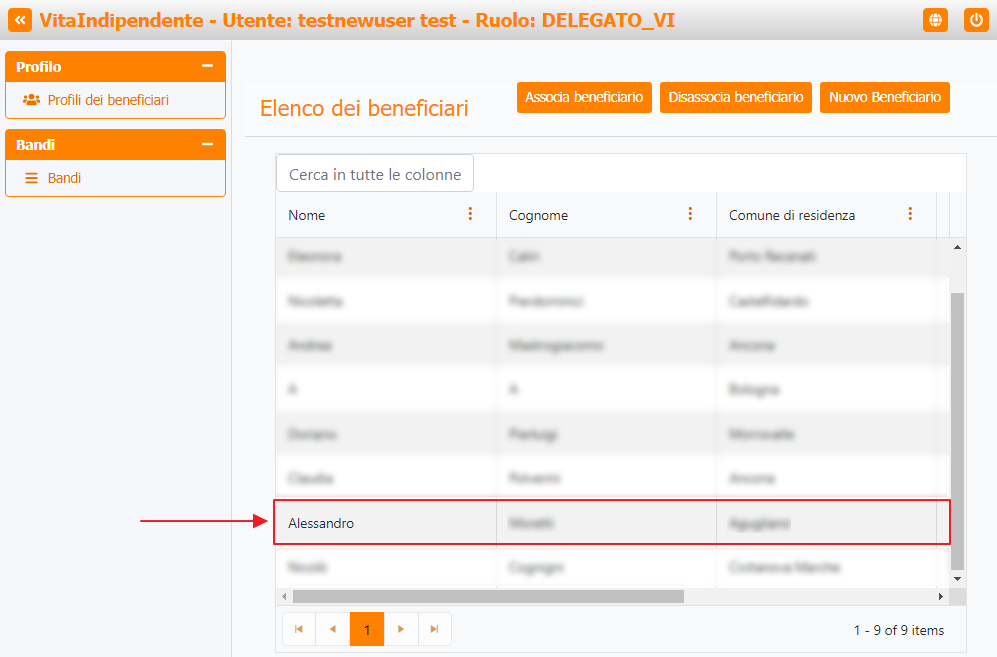
Task: Go to first page of results
Action: (x=299, y=629)
